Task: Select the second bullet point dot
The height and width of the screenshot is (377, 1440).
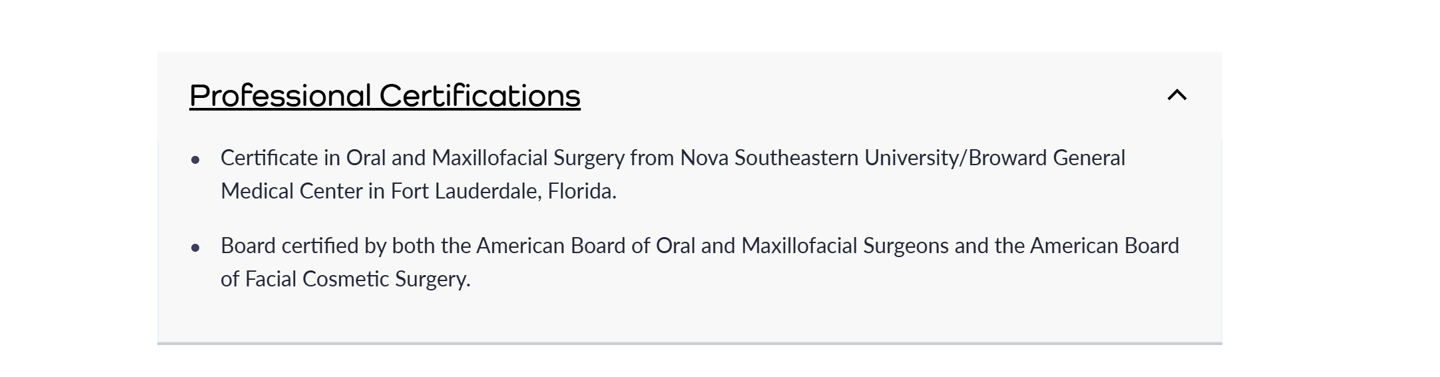Action: 196,247
